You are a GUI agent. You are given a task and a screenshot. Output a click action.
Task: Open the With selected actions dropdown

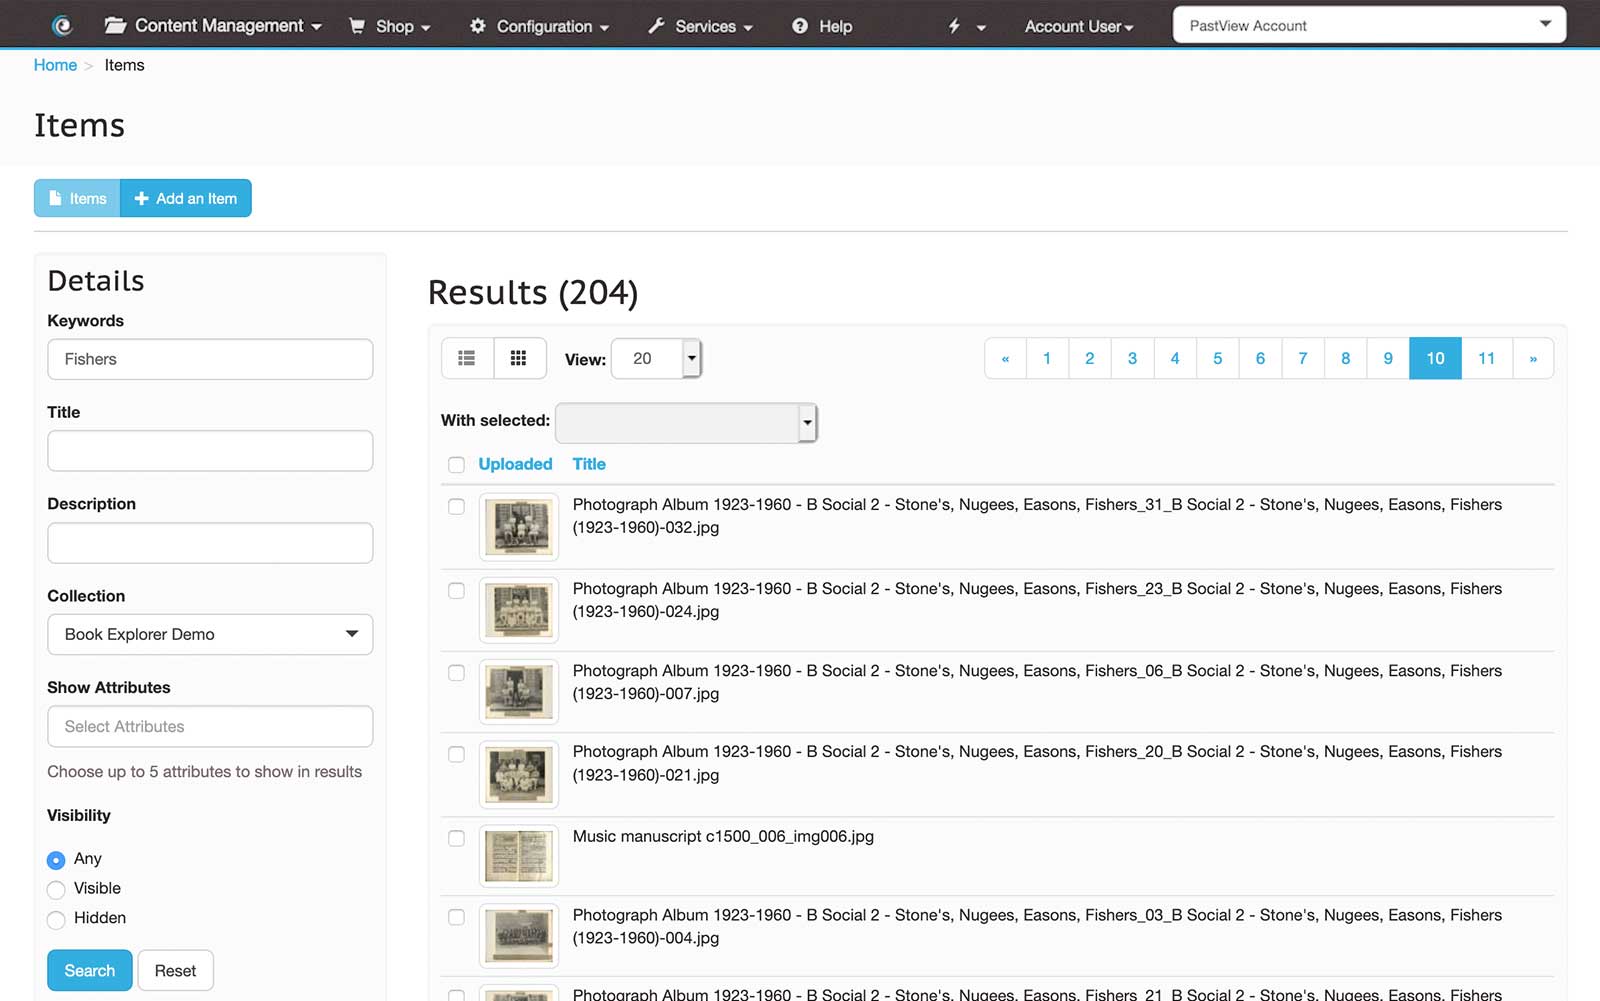(x=686, y=422)
